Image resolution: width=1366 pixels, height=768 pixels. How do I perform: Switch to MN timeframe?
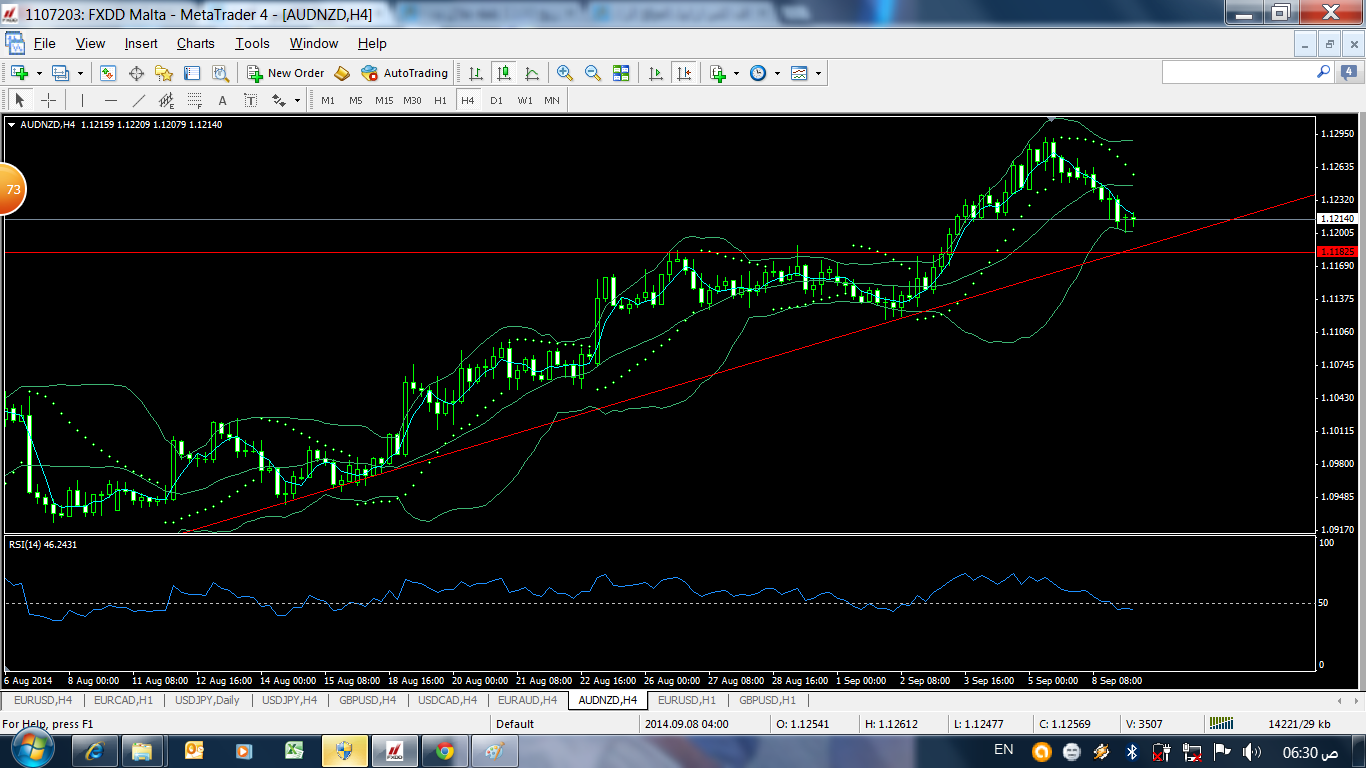click(552, 100)
